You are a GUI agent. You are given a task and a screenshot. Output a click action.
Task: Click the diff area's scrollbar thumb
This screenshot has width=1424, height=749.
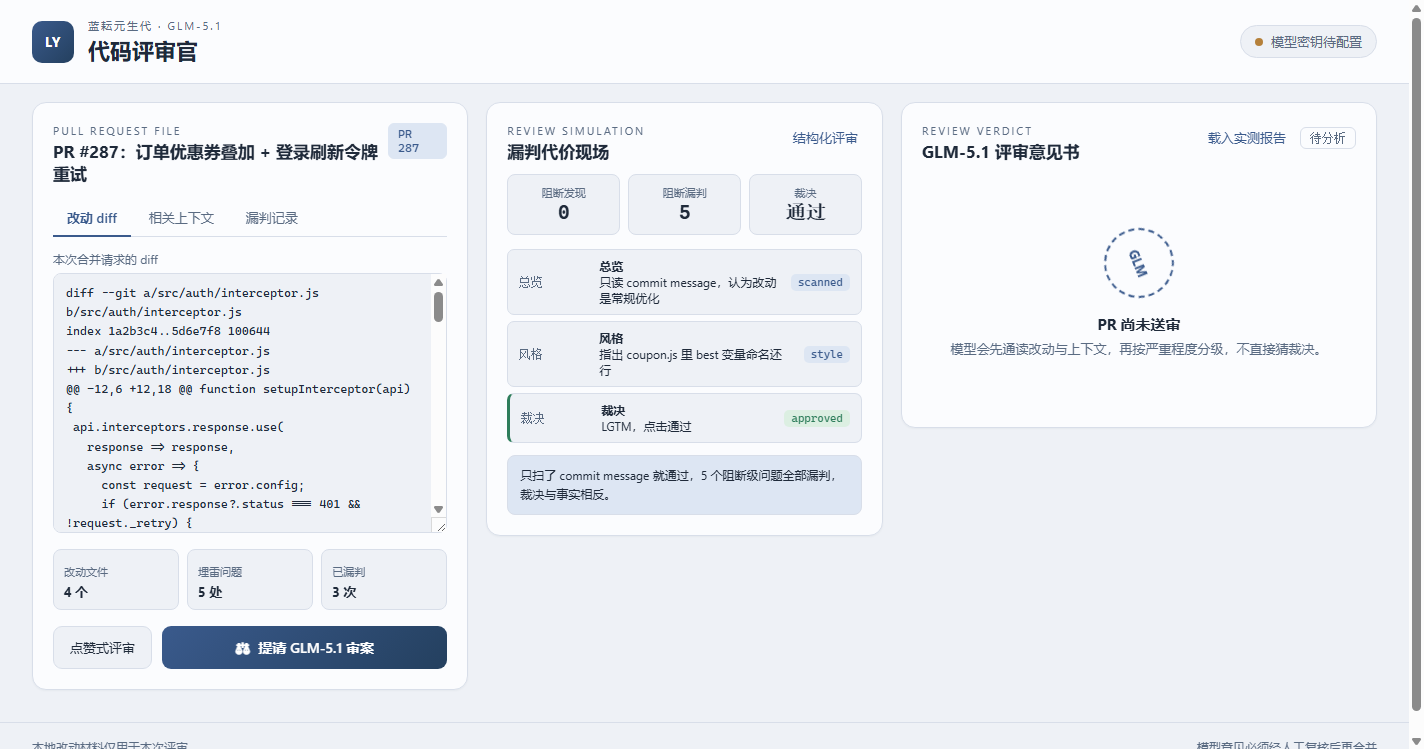(x=438, y=306)
